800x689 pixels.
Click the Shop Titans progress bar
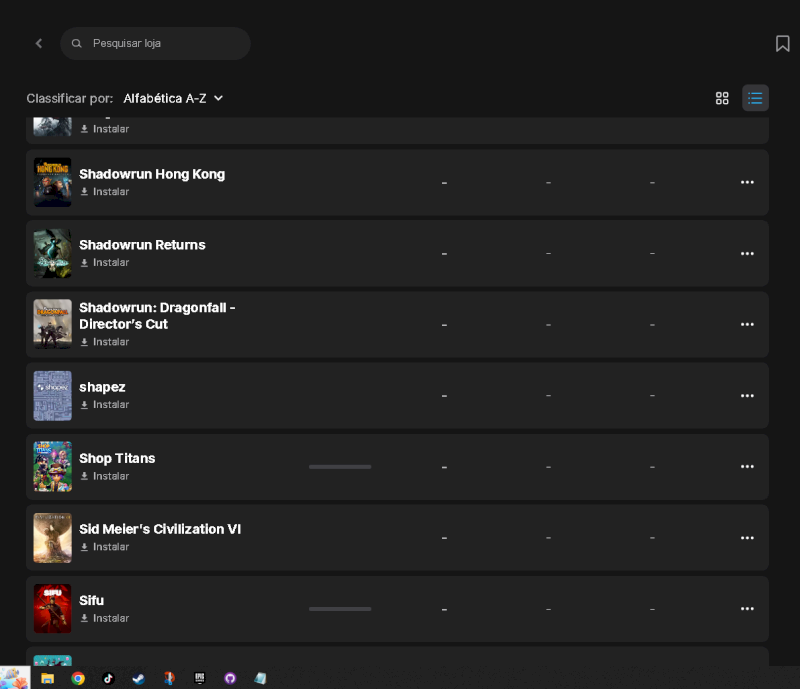[340, 467]
